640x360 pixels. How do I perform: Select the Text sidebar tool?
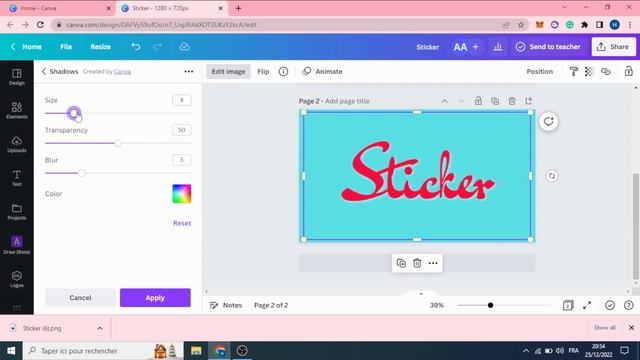[x=17, y=178]
